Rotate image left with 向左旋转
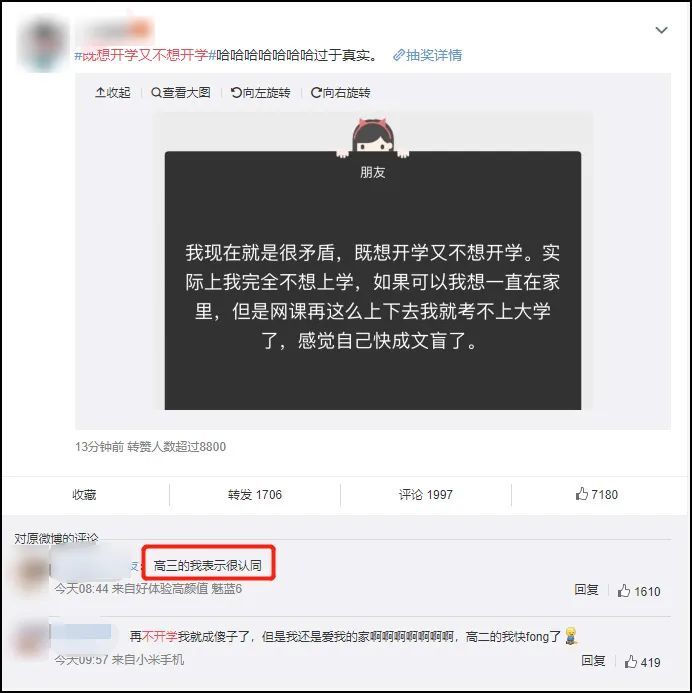 (260, 92)
